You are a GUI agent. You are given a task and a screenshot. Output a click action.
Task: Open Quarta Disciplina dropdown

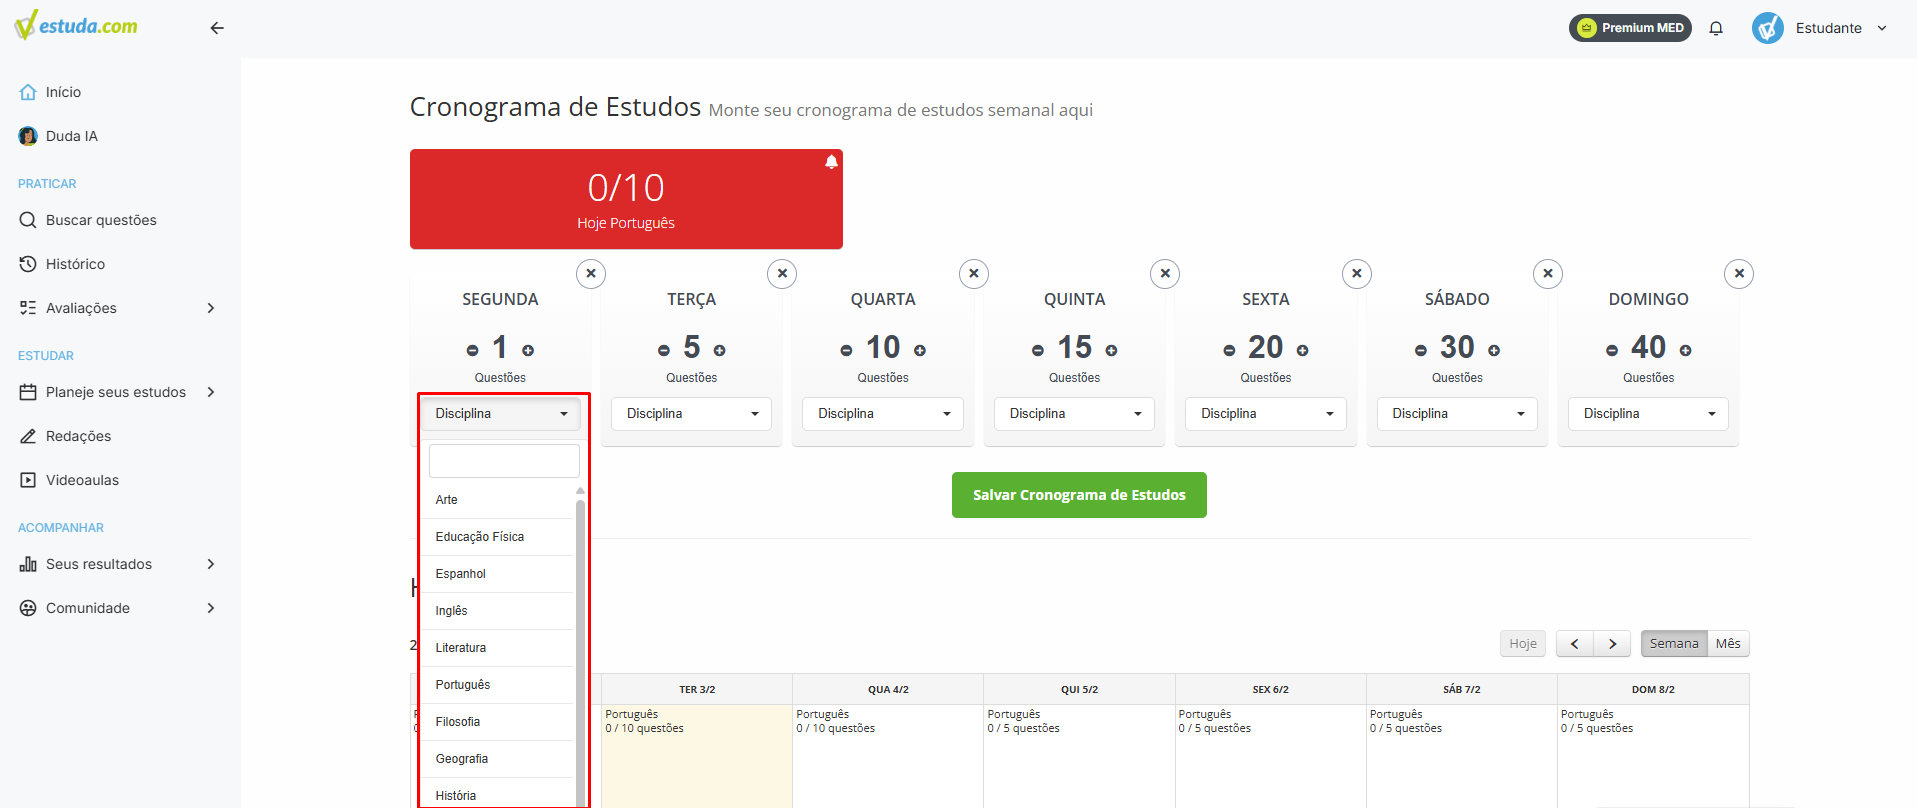coord(883,414)
